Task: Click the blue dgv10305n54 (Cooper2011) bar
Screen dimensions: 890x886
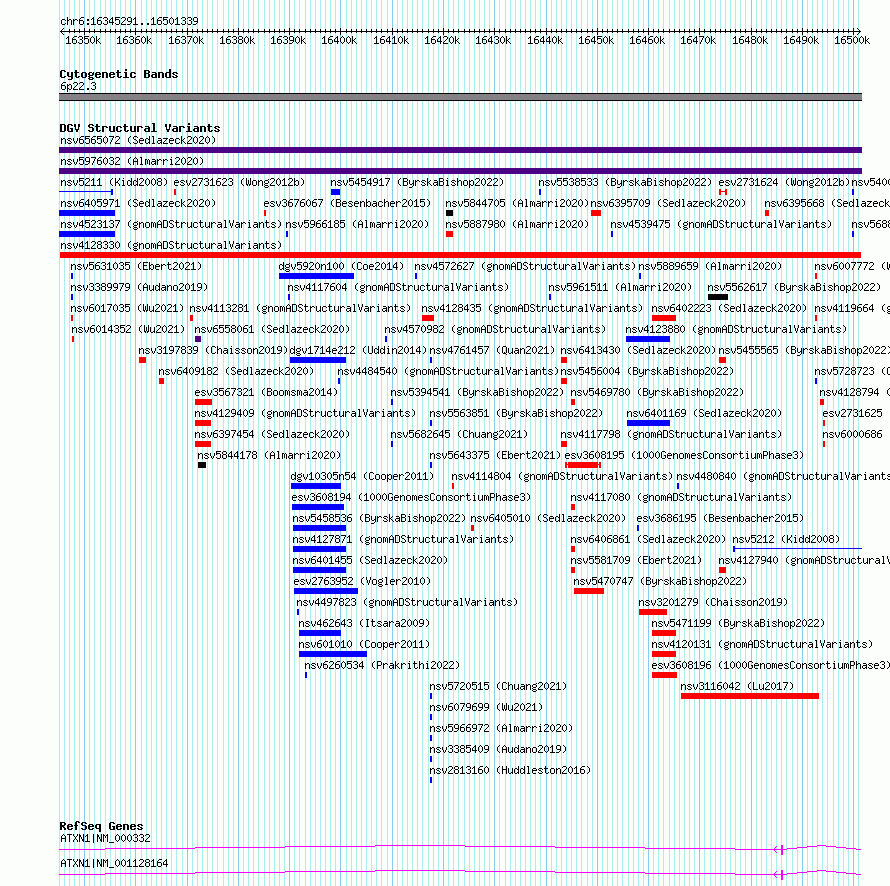Action: 316,486
